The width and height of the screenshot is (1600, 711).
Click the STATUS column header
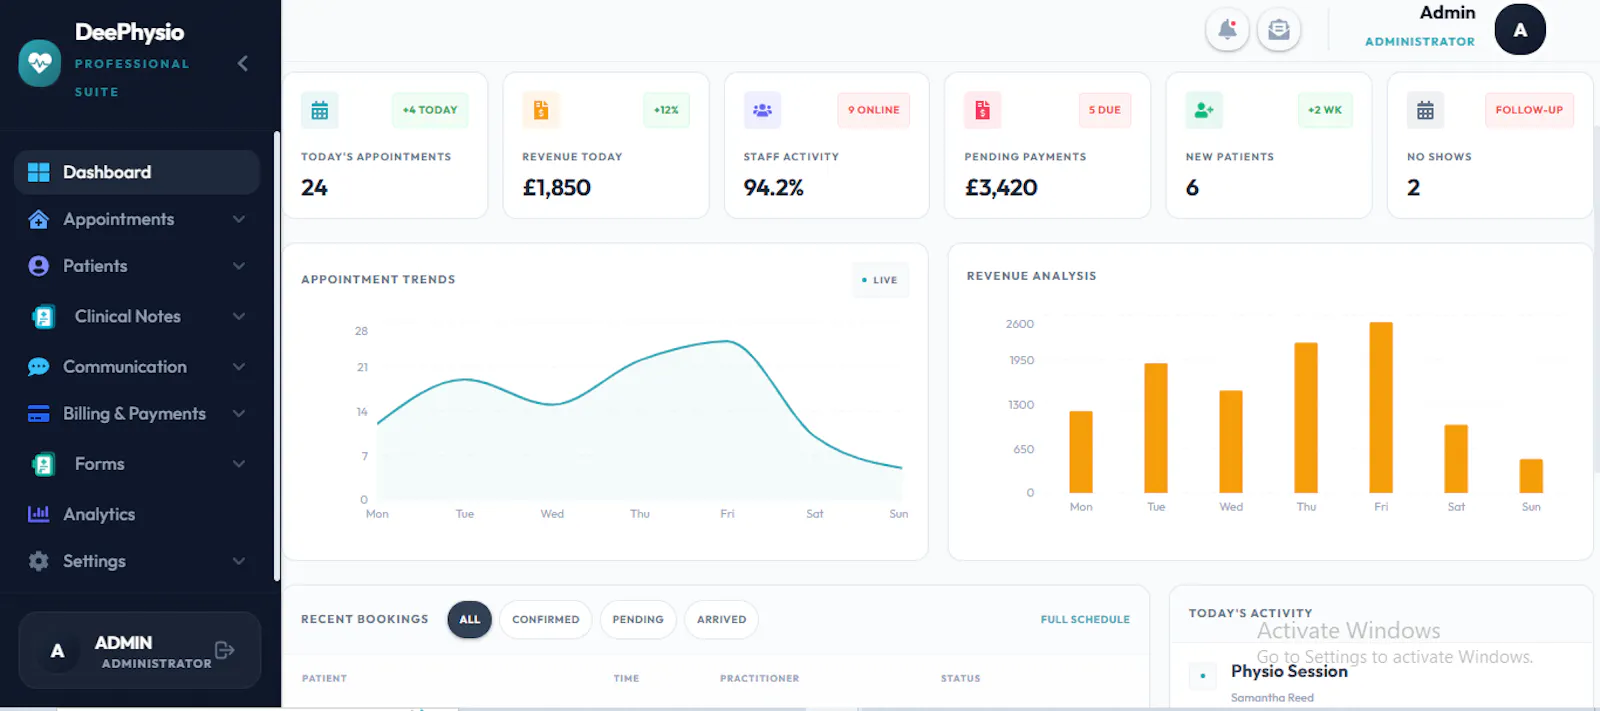point(961,678)
